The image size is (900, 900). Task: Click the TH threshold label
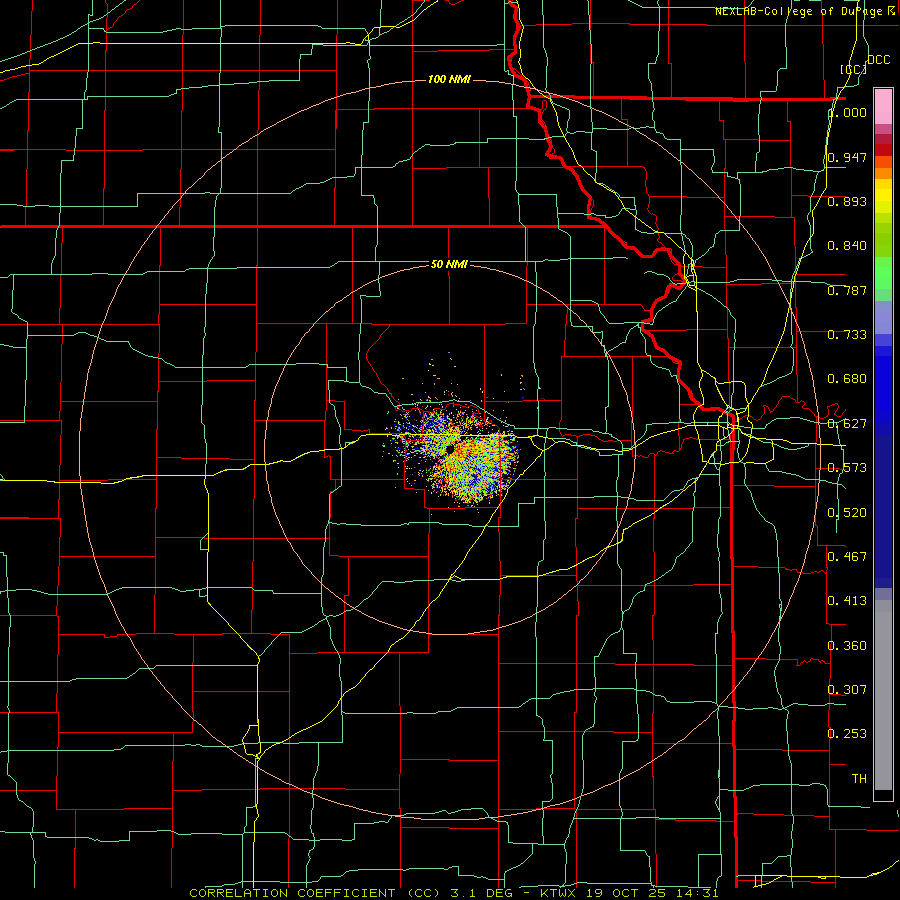(859, 779)
